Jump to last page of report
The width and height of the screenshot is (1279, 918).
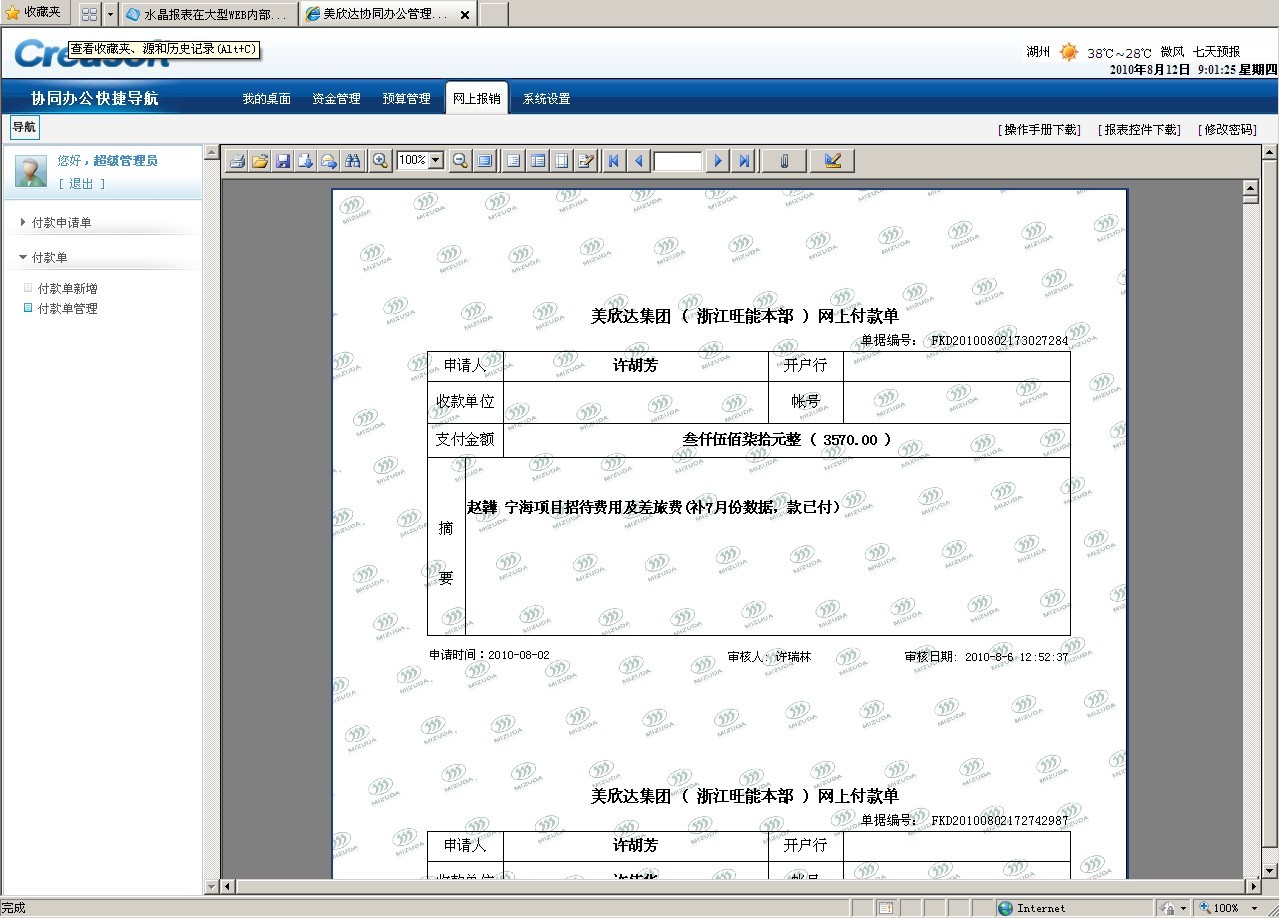[743, 160]
